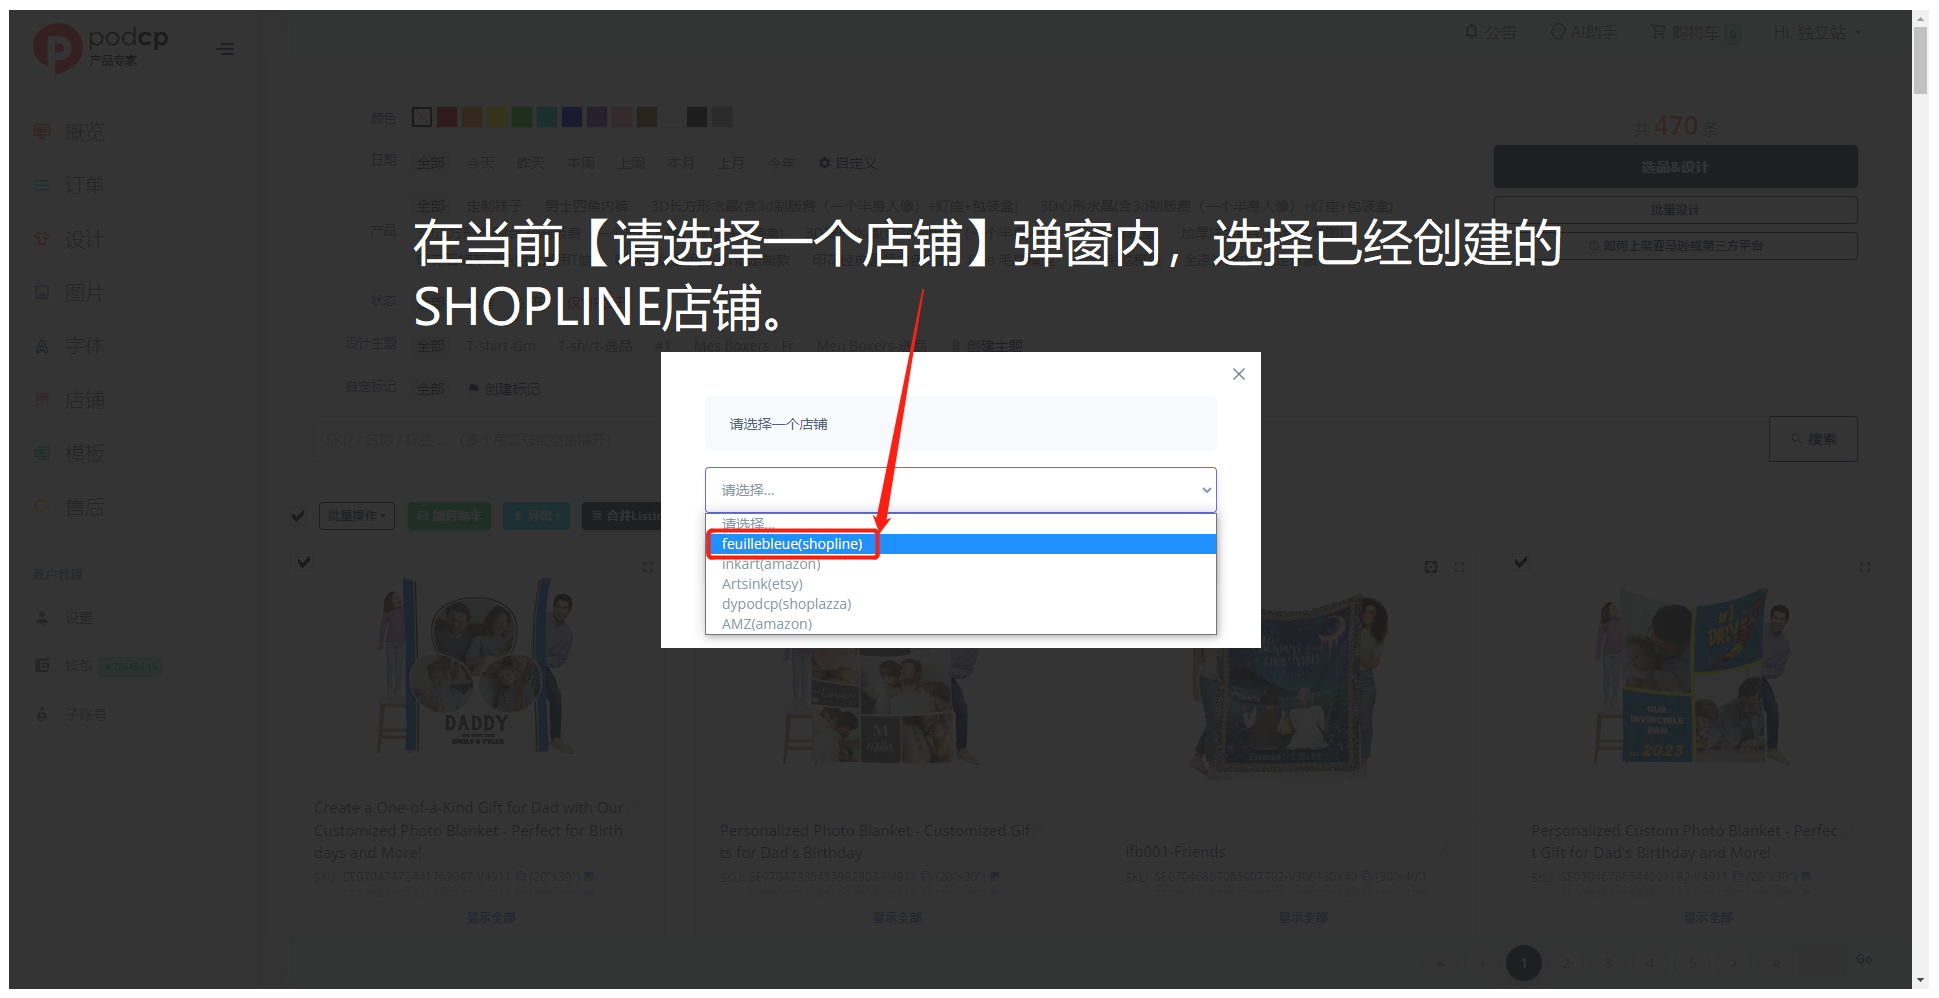Expand the DADDY blanket card fullscreen icon
Image resolution: width=1939 pixels, height=998 pixels.
tap(648, 567)
